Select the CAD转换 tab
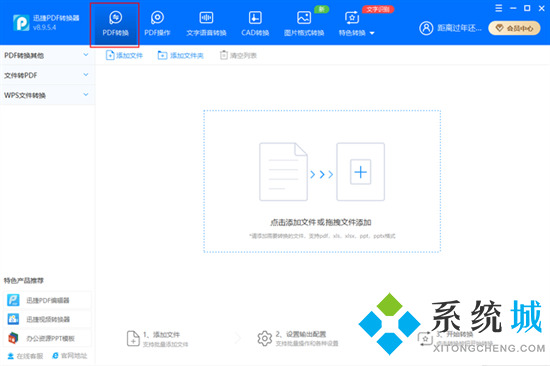 coord(255,24)
